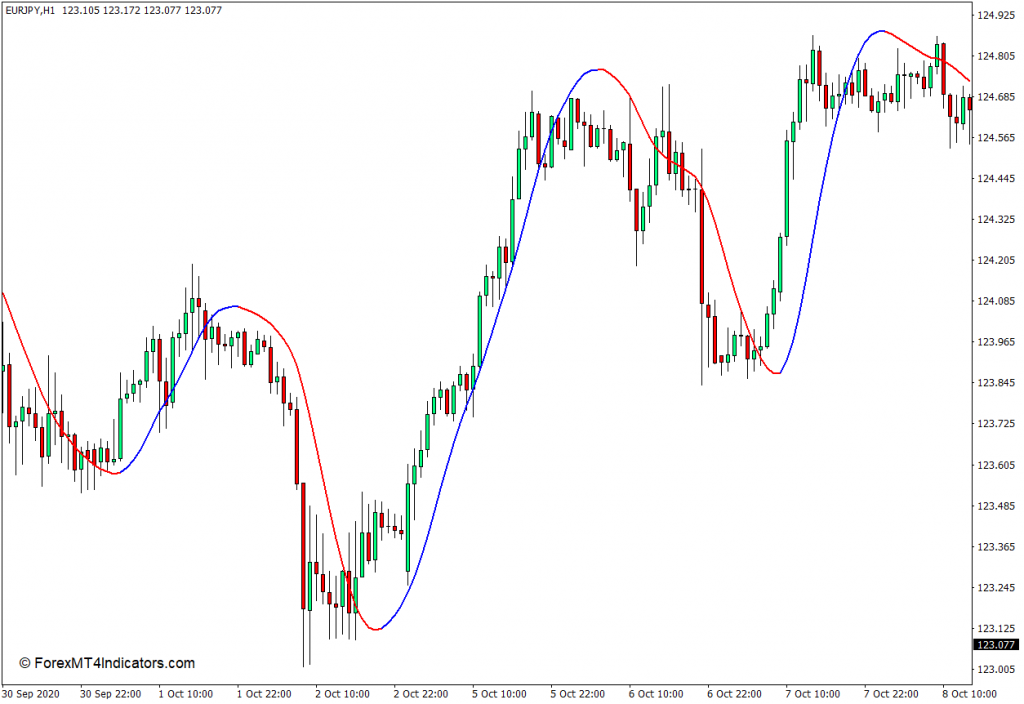Select the 2 Oct 22:00 time label
This screenshot has width=1024, height=704.
421,694
